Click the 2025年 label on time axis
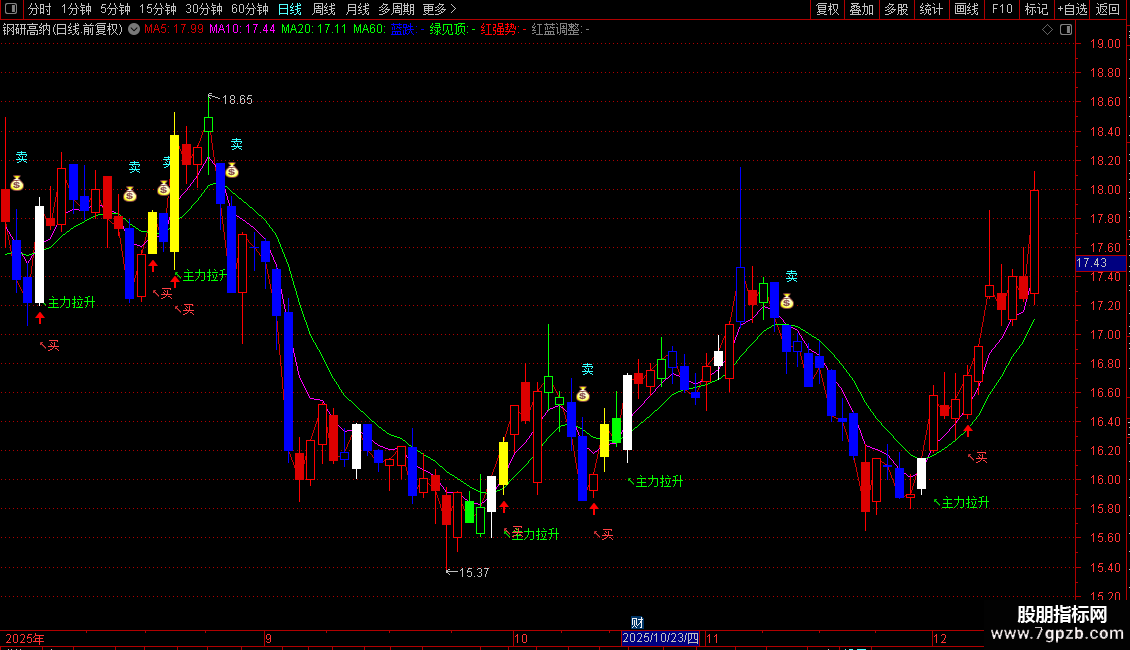Viewport: 1130px width, 650px height. [25, 639]
